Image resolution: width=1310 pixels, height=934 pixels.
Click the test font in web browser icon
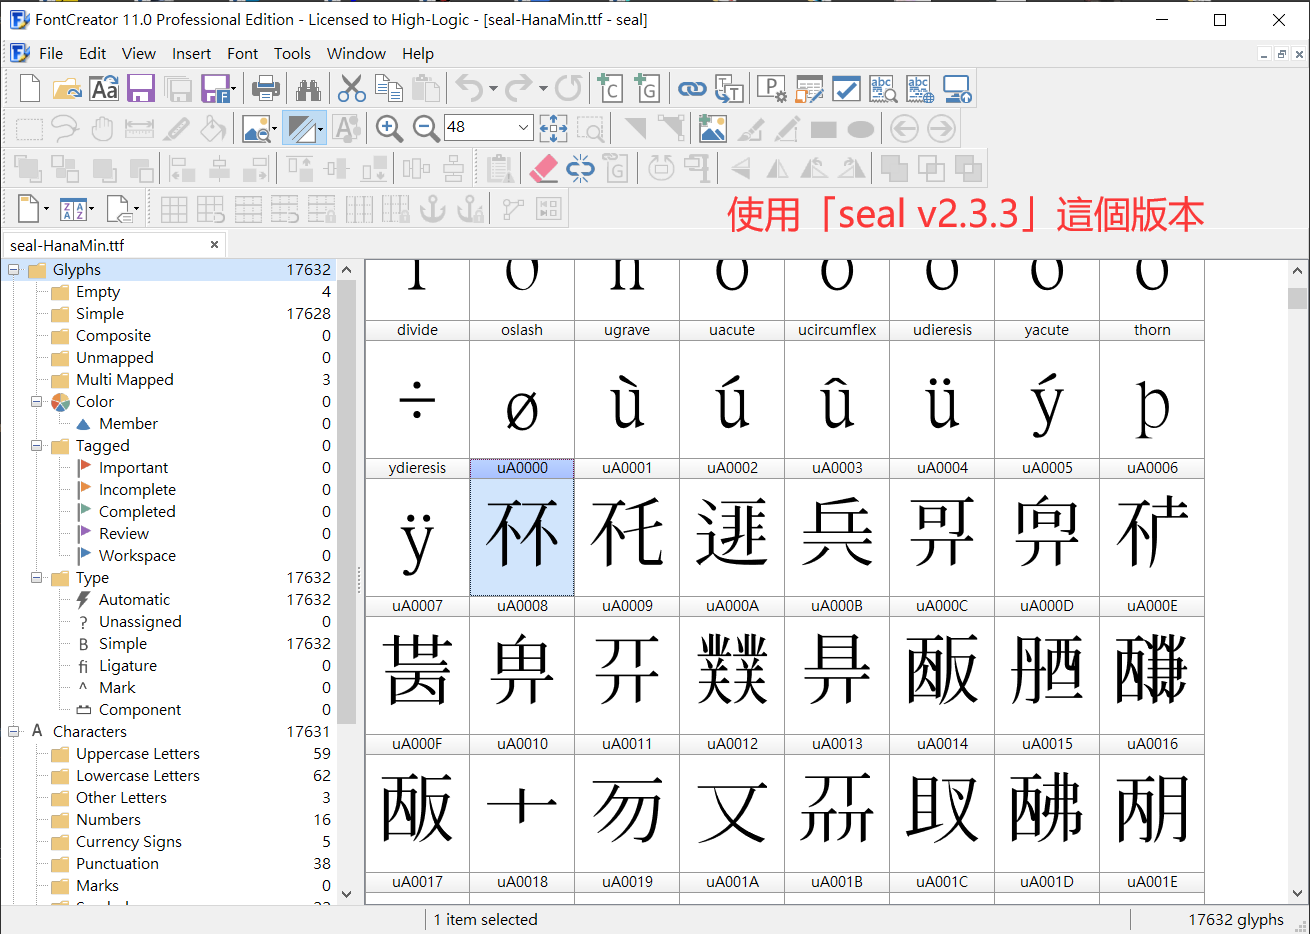(920, 89)
